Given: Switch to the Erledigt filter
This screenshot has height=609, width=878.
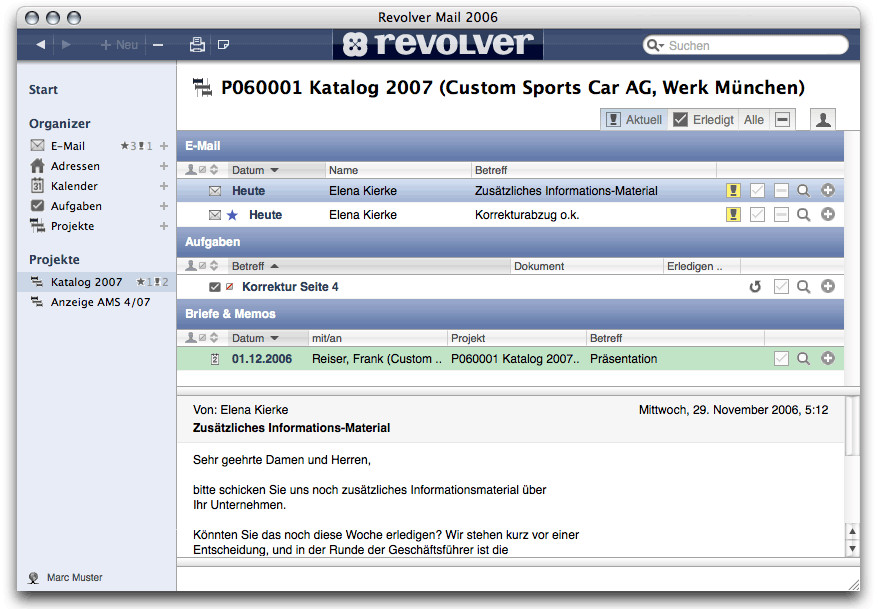Looking at the screenshot, I should (703, 120).
